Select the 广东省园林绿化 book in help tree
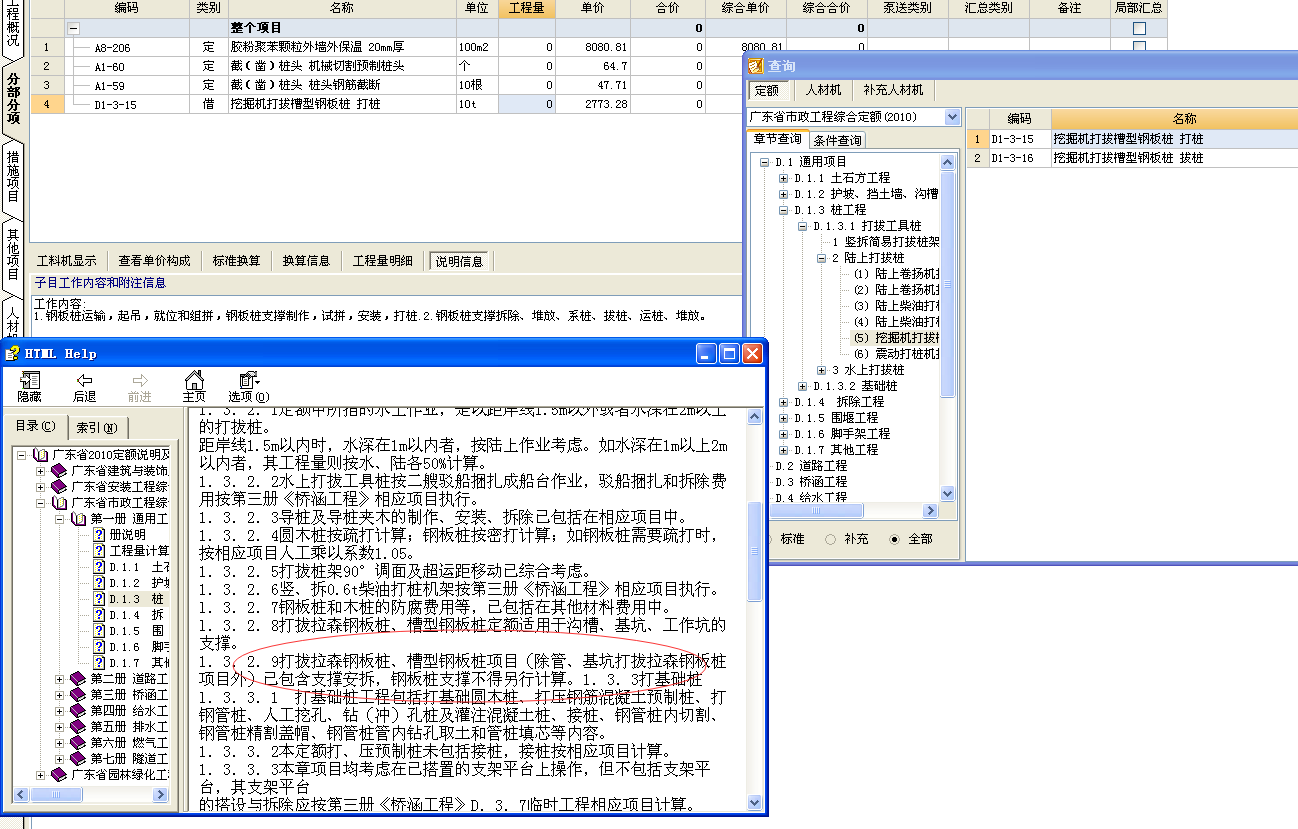The height and width of the screenshot is (829, 1298). pos(110,774)
